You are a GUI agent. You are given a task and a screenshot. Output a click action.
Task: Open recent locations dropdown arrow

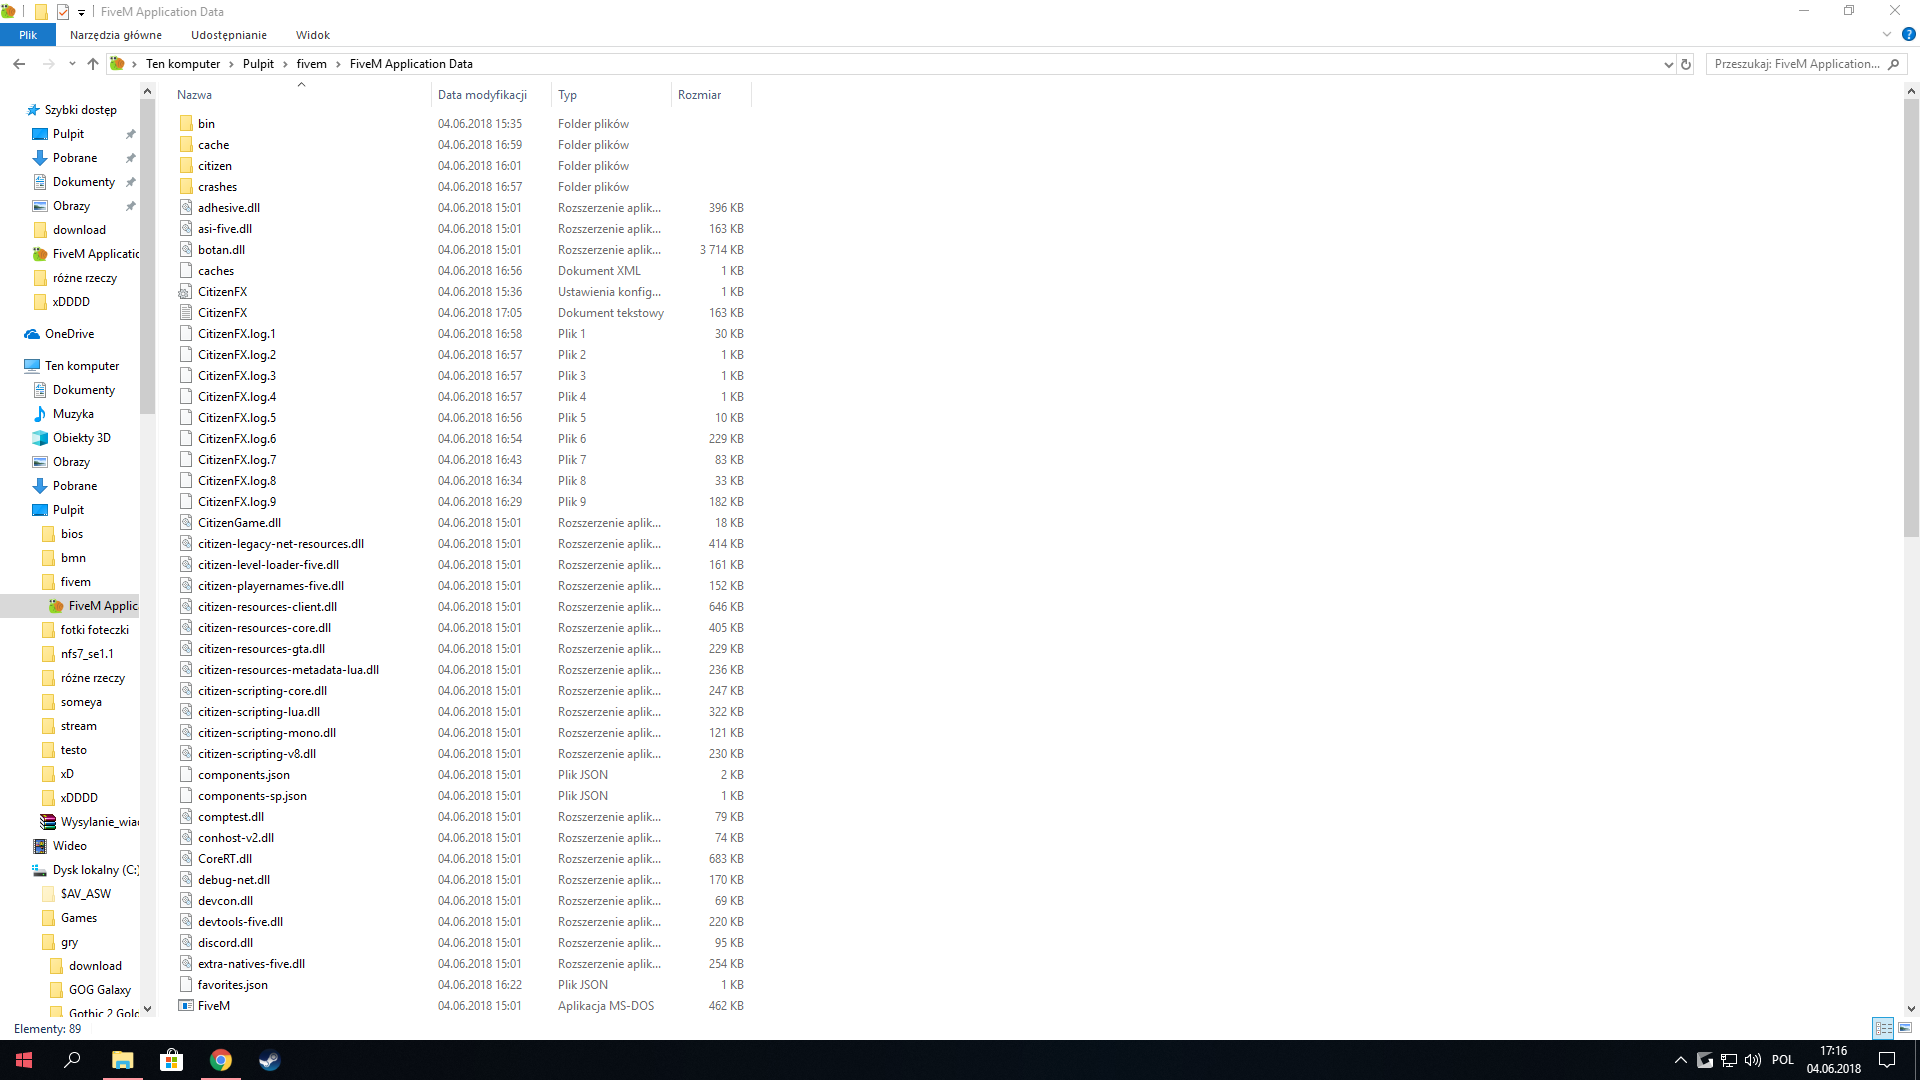click(x=72, y=64)
